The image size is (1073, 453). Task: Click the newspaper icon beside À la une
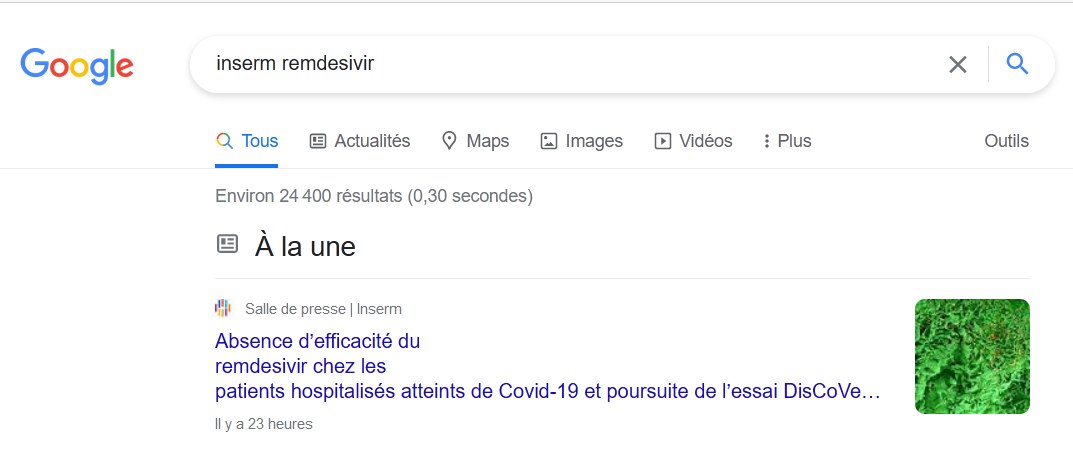227,244
